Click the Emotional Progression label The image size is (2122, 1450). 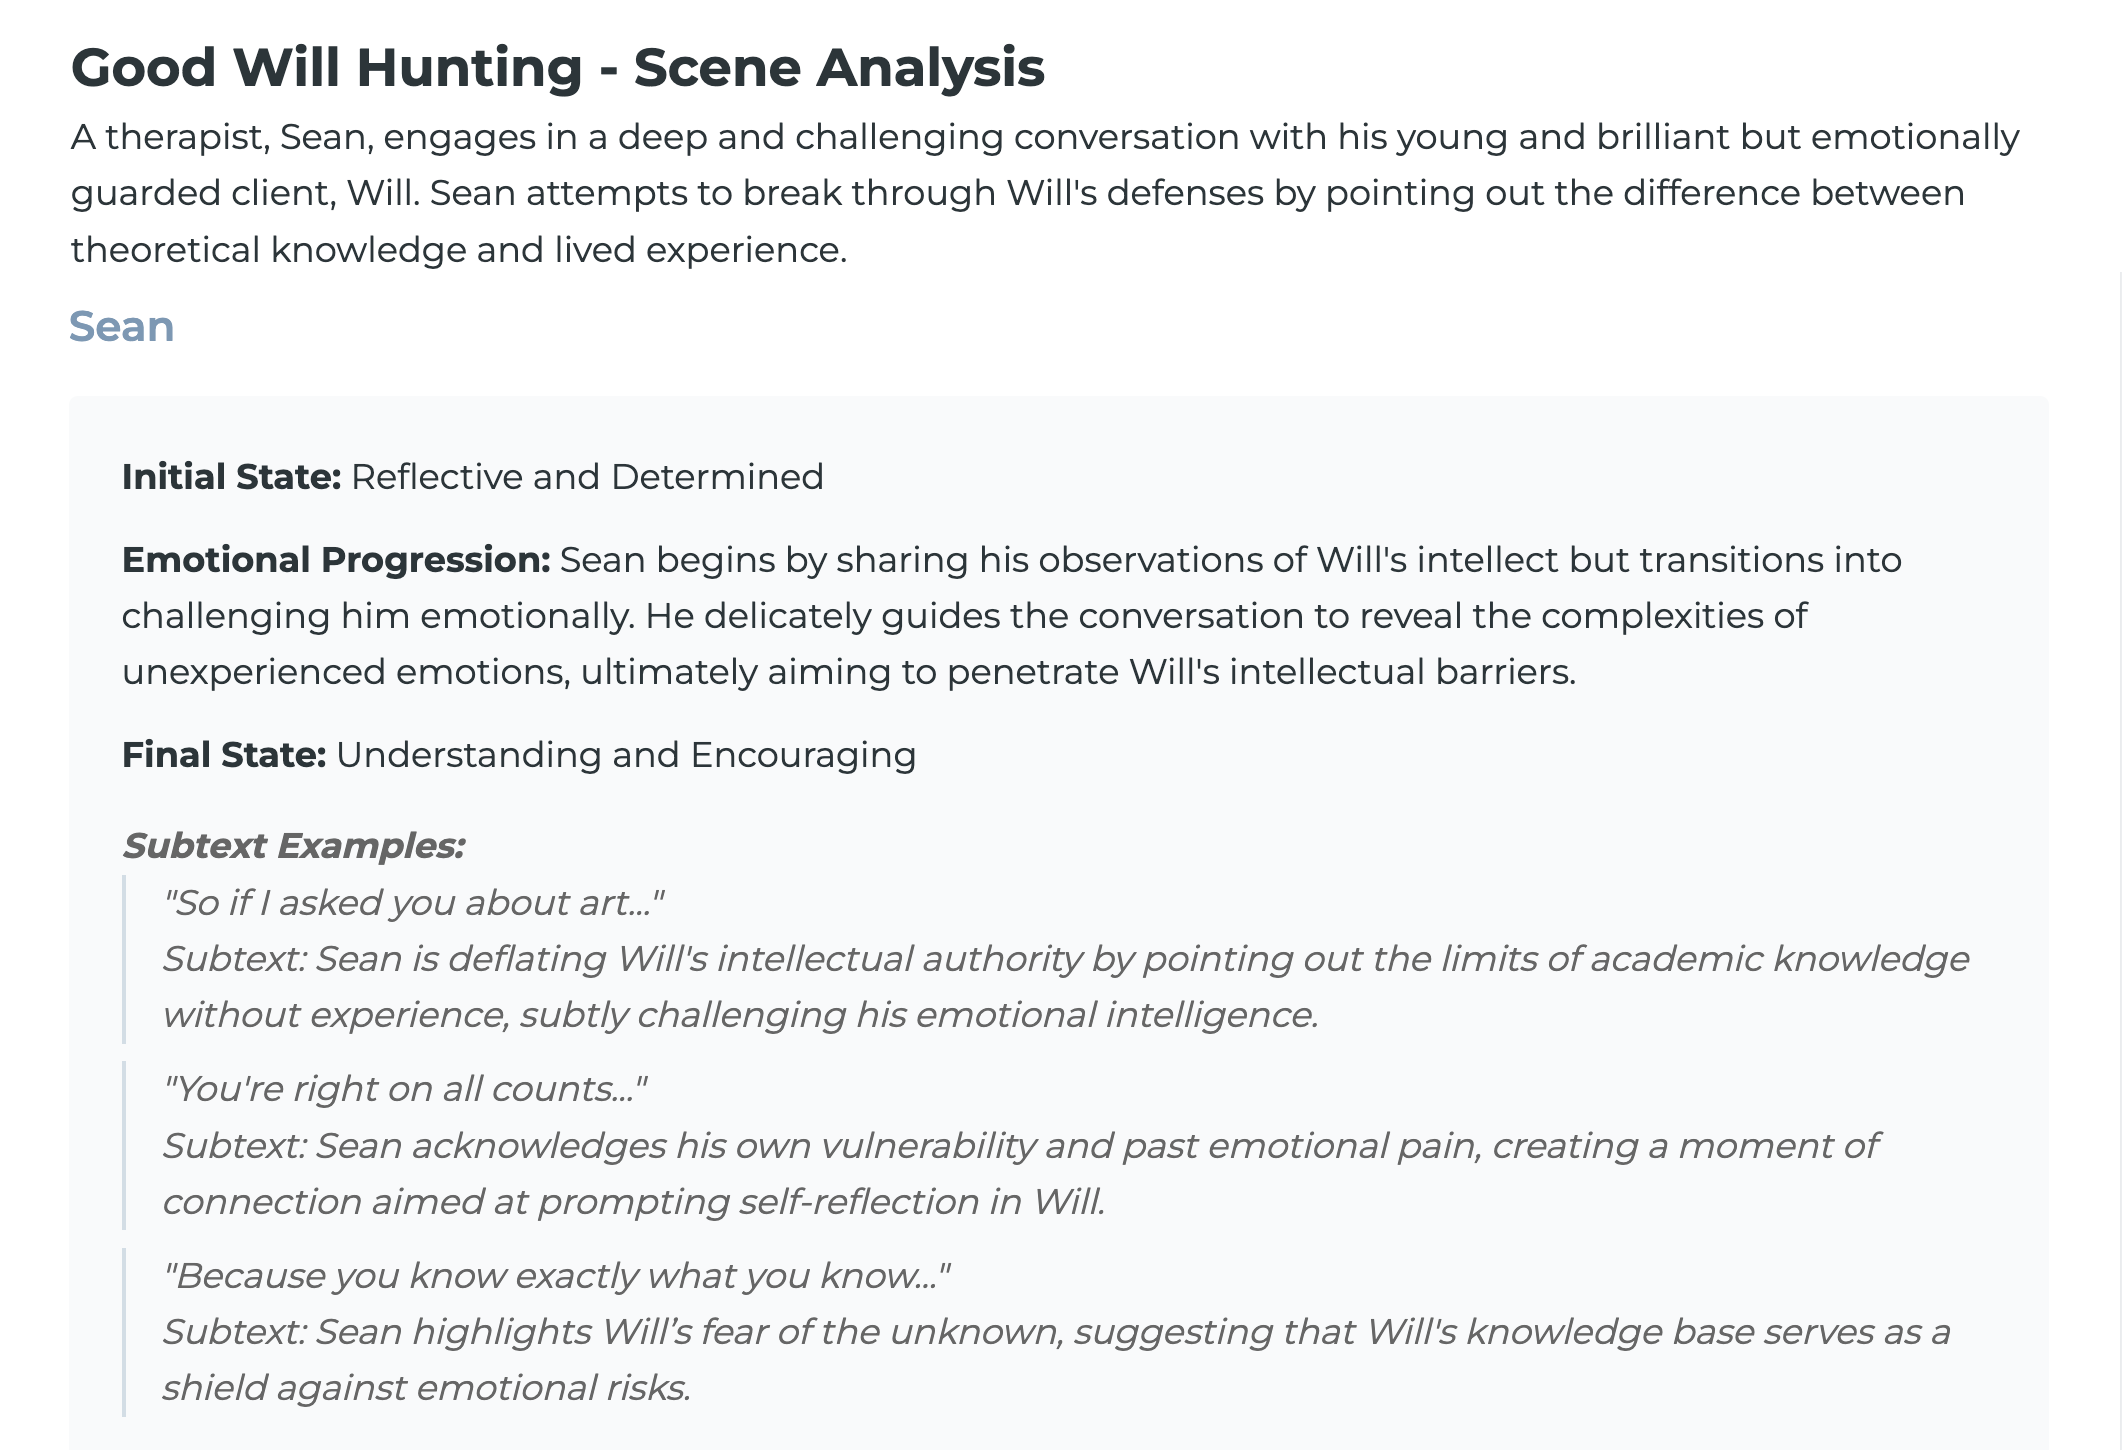(336, 560)
